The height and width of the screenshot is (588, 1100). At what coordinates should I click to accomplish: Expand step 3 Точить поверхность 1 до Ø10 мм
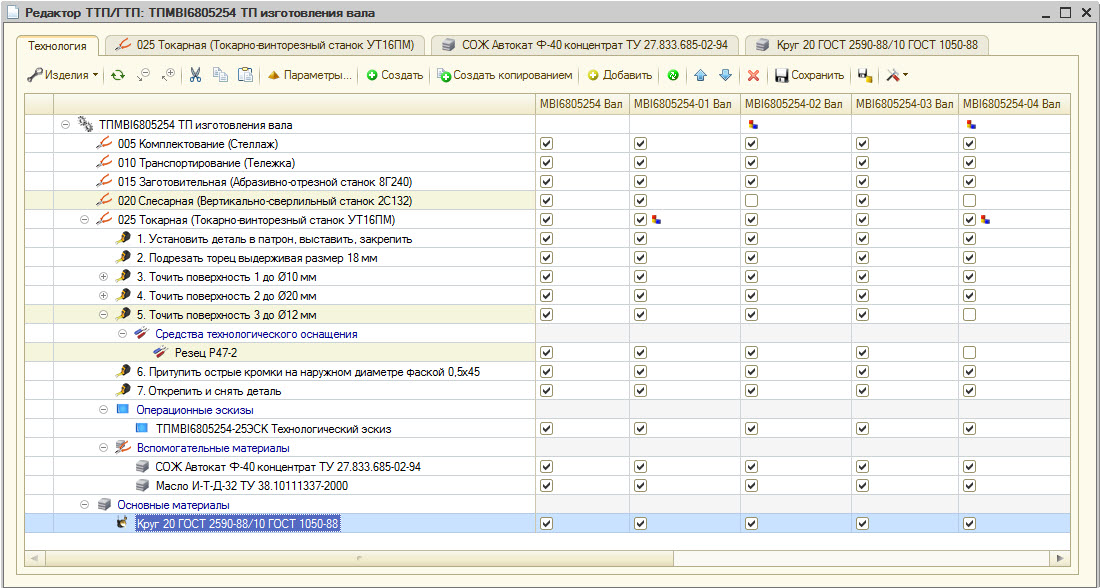tap(103, 277)
